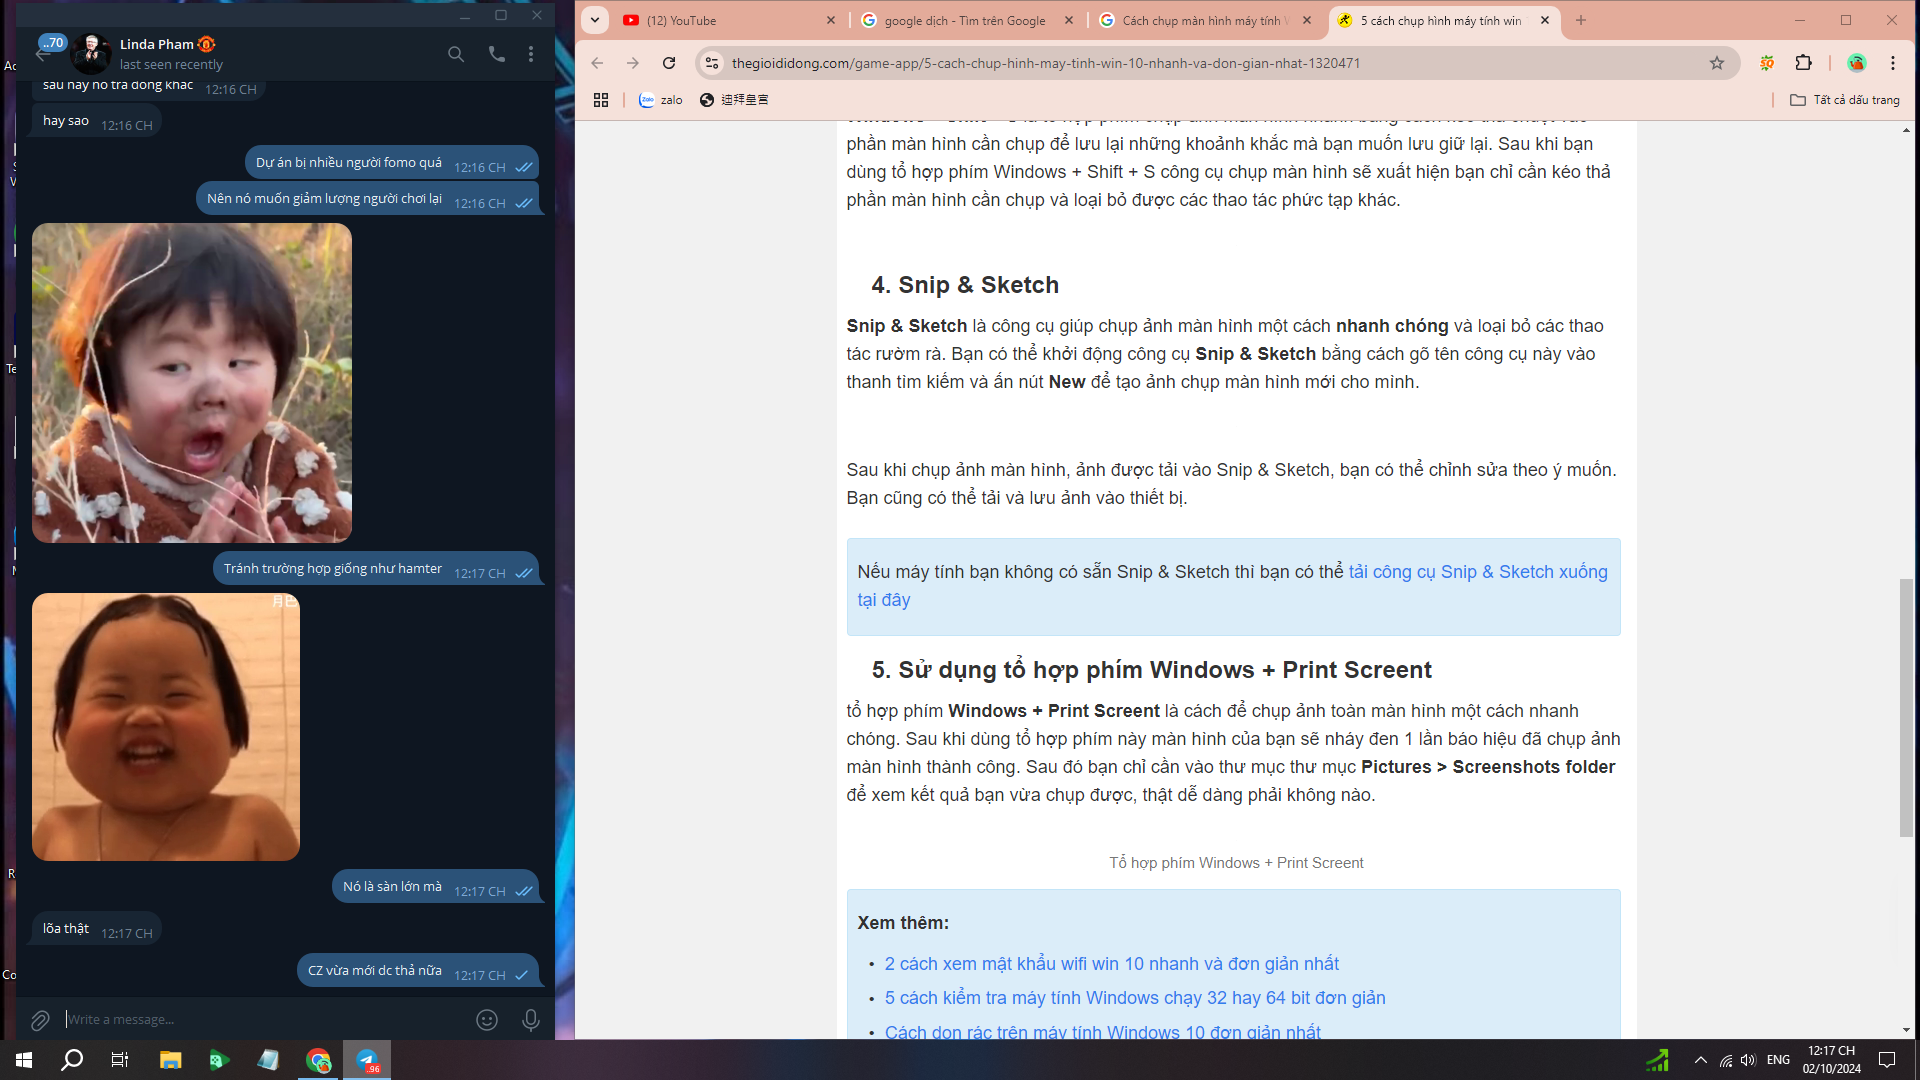Click the green chart tray icon
The height and width of the screenshot is (1080, 1920).
pyautogui.click(x=1657, y=1060)
